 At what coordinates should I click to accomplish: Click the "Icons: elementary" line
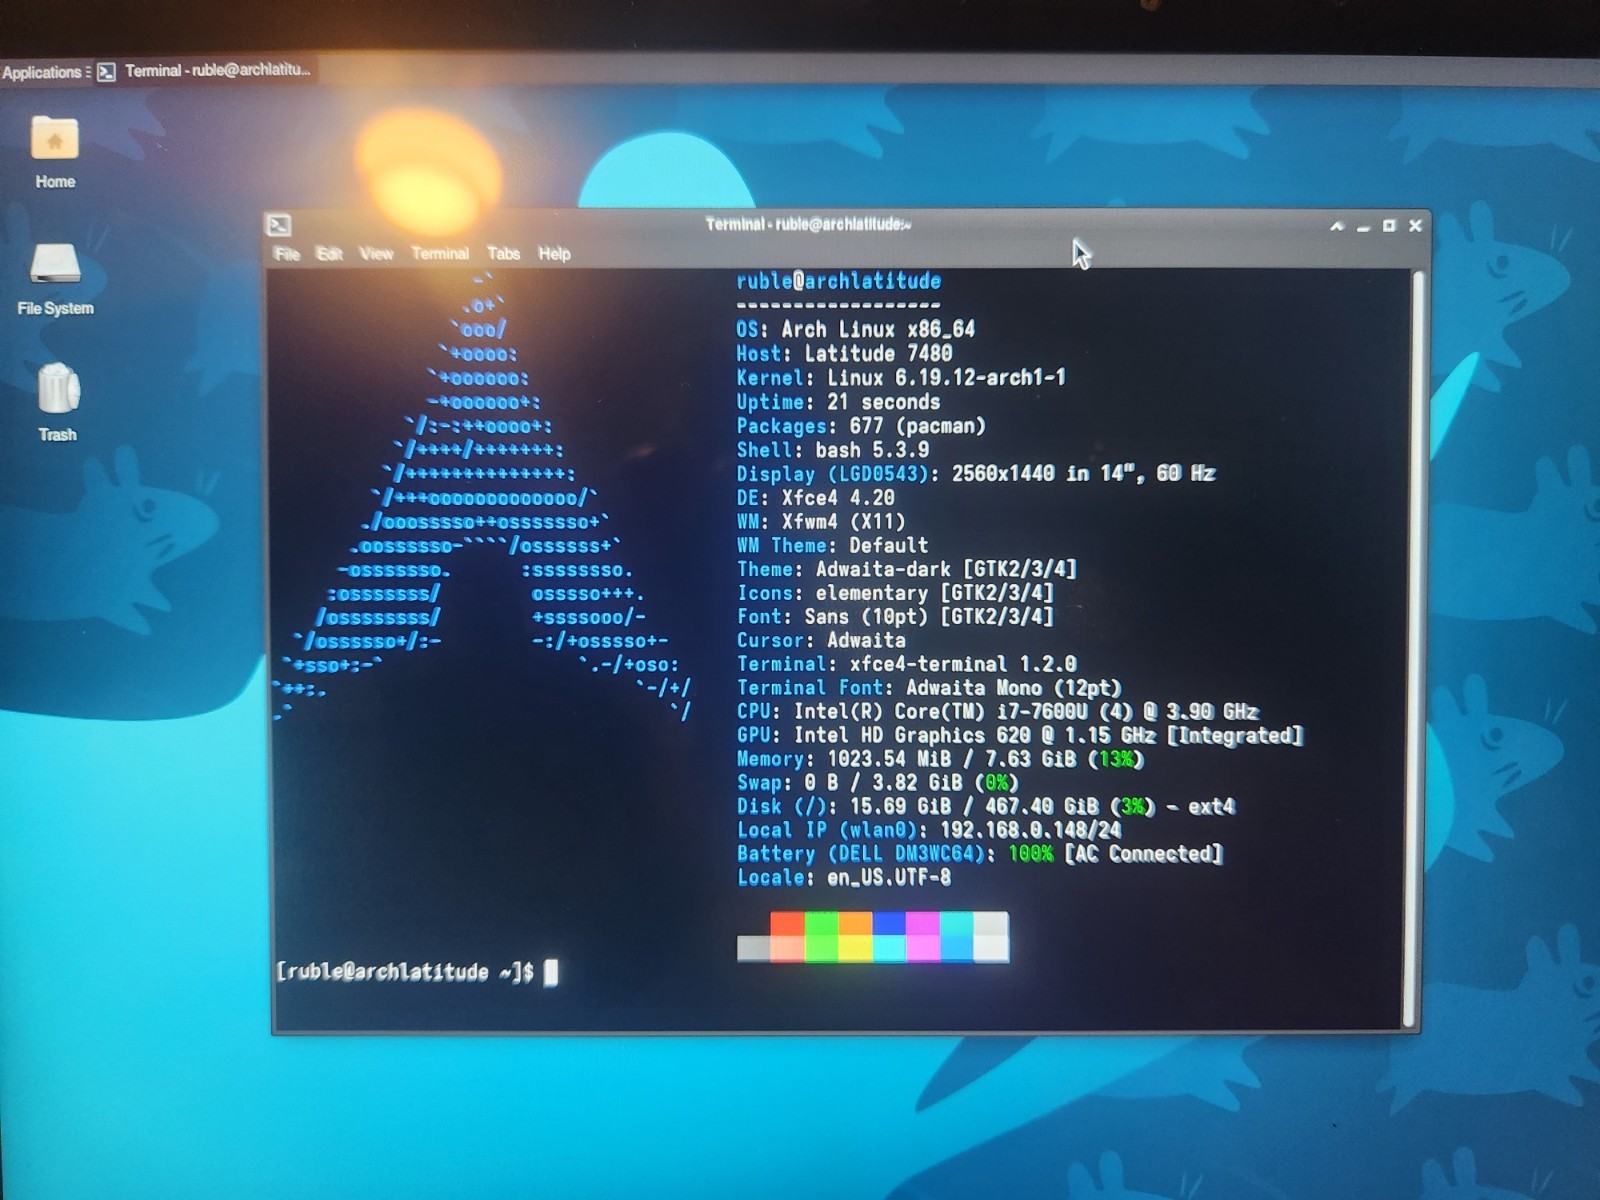(895, 593)
